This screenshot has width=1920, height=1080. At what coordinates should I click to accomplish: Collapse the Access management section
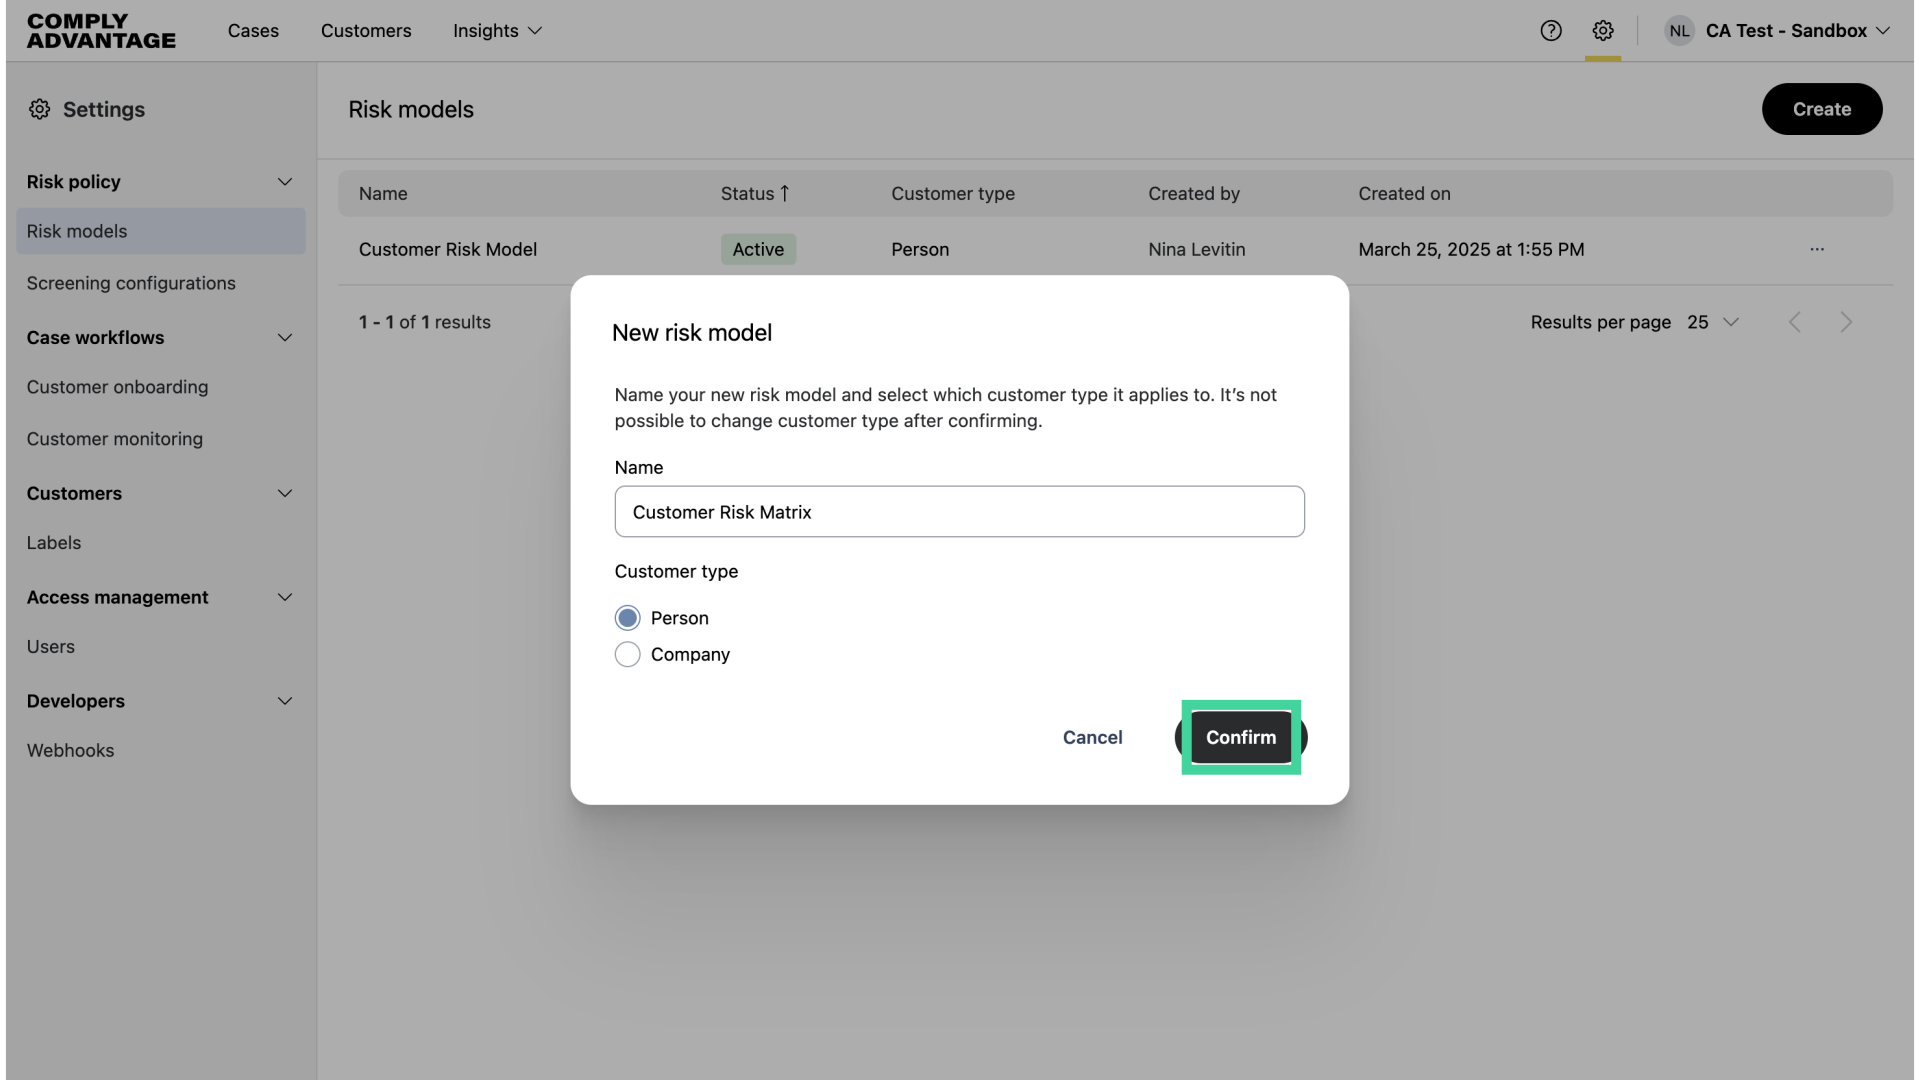pyautogui.click(x=285, y=597)
